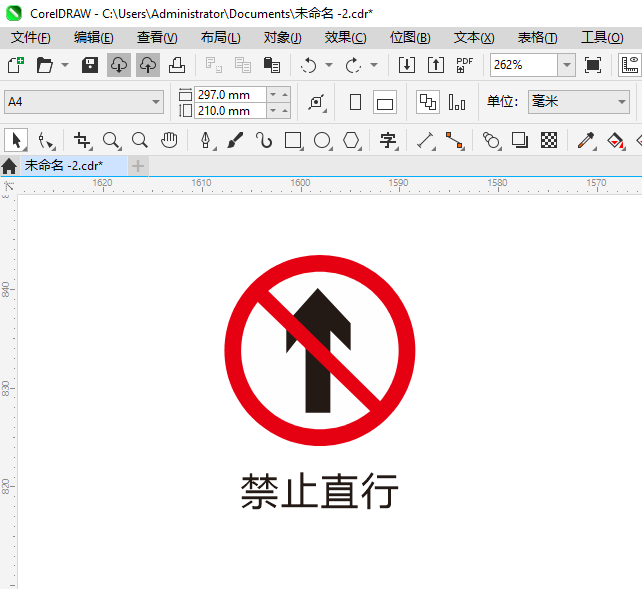Open the Redo history dropdown arrow
Image resolution: width=642 pixels, height=589 pixels.
coord(374,65)
